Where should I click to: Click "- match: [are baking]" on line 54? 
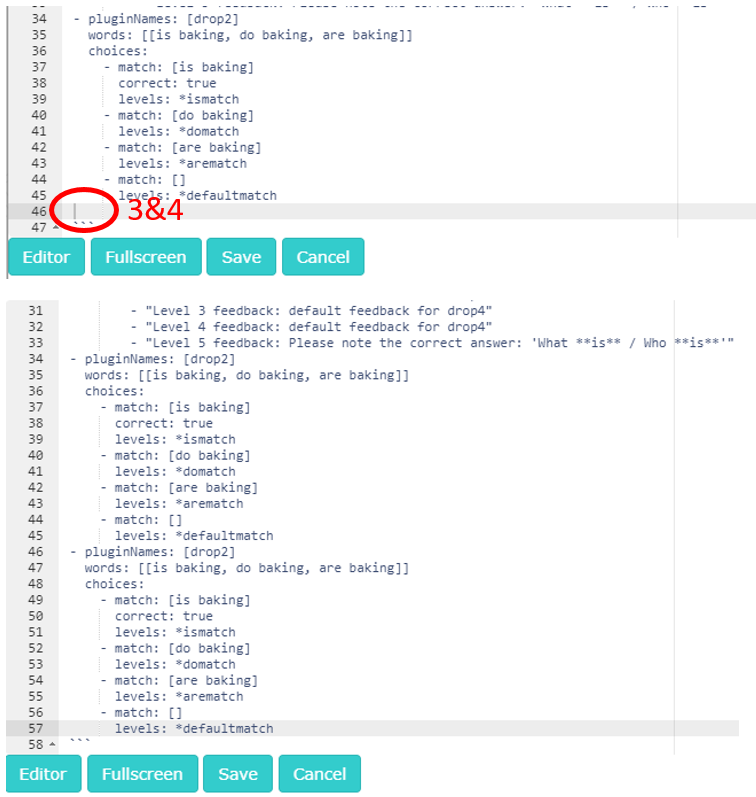[179, 681]
